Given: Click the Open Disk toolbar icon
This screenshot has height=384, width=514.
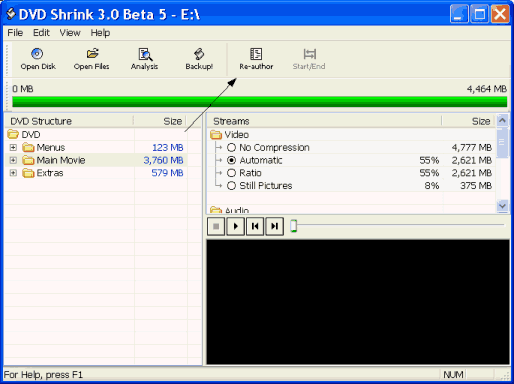Looking at the screenshot, I should point(37,54).
